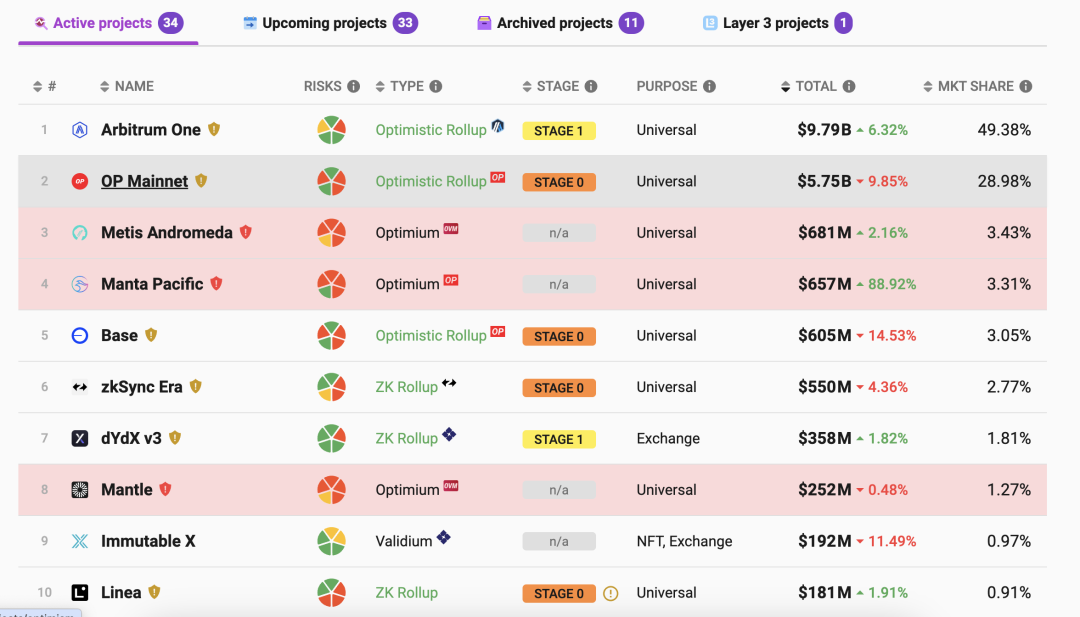The height and width of the screenshot is (617, 1080).
Task: Switch to the Upcoming projects tab
Action: [324, 23]
